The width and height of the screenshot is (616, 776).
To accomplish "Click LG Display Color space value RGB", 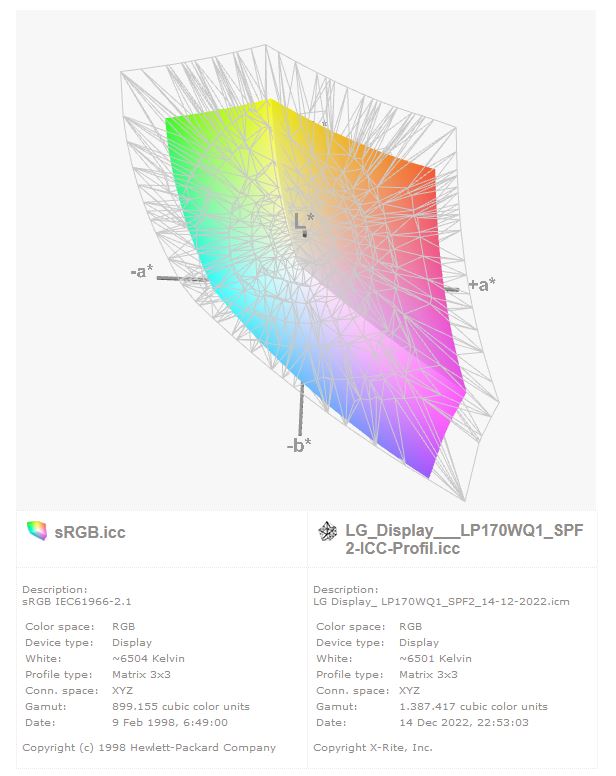I will pos(411,627).
